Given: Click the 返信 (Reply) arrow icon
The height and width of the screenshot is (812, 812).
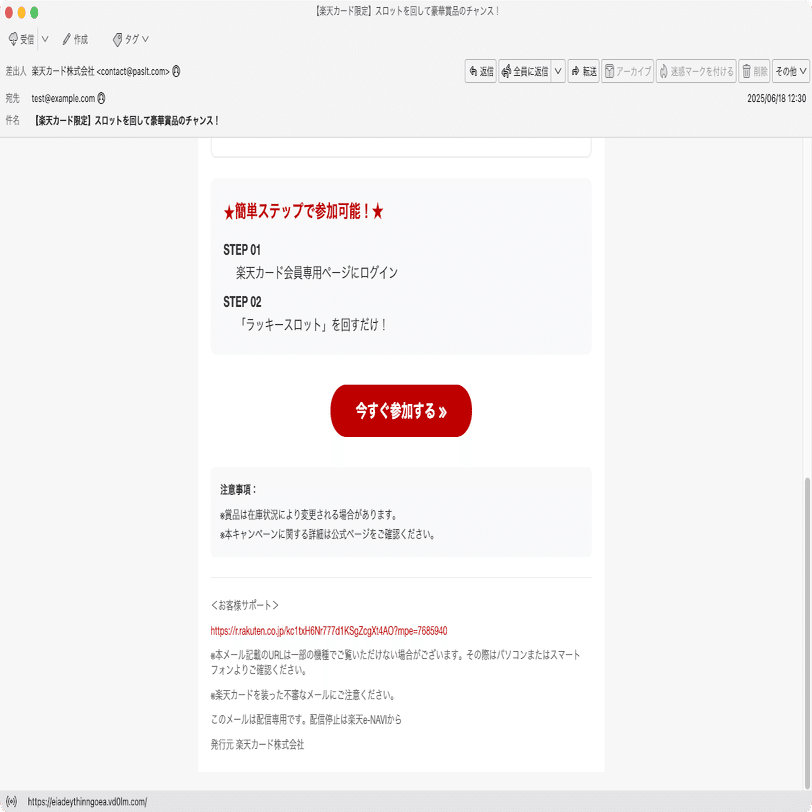Looking at the screenshot, I should point(473,71).
